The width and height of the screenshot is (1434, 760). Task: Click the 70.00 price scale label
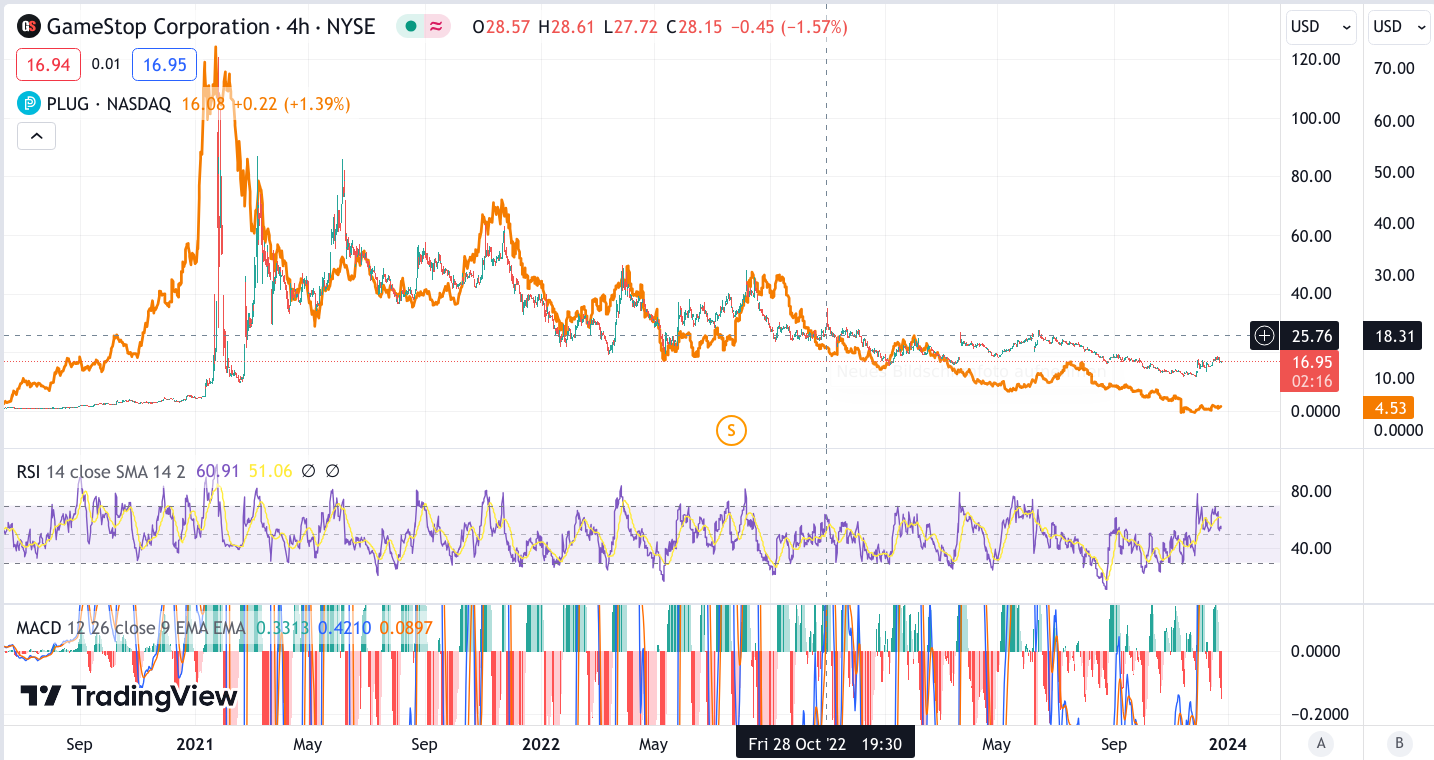[x=1394, y=68]
